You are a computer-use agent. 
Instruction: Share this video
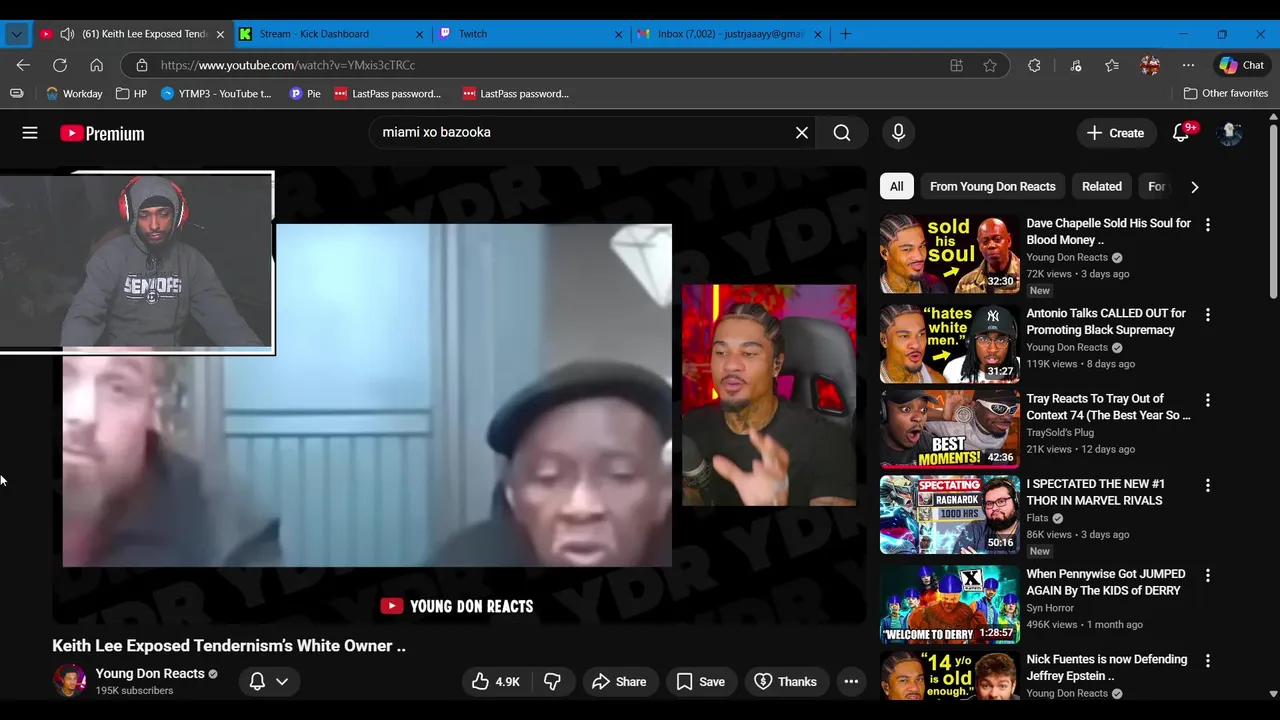click(x=620, y=681)
